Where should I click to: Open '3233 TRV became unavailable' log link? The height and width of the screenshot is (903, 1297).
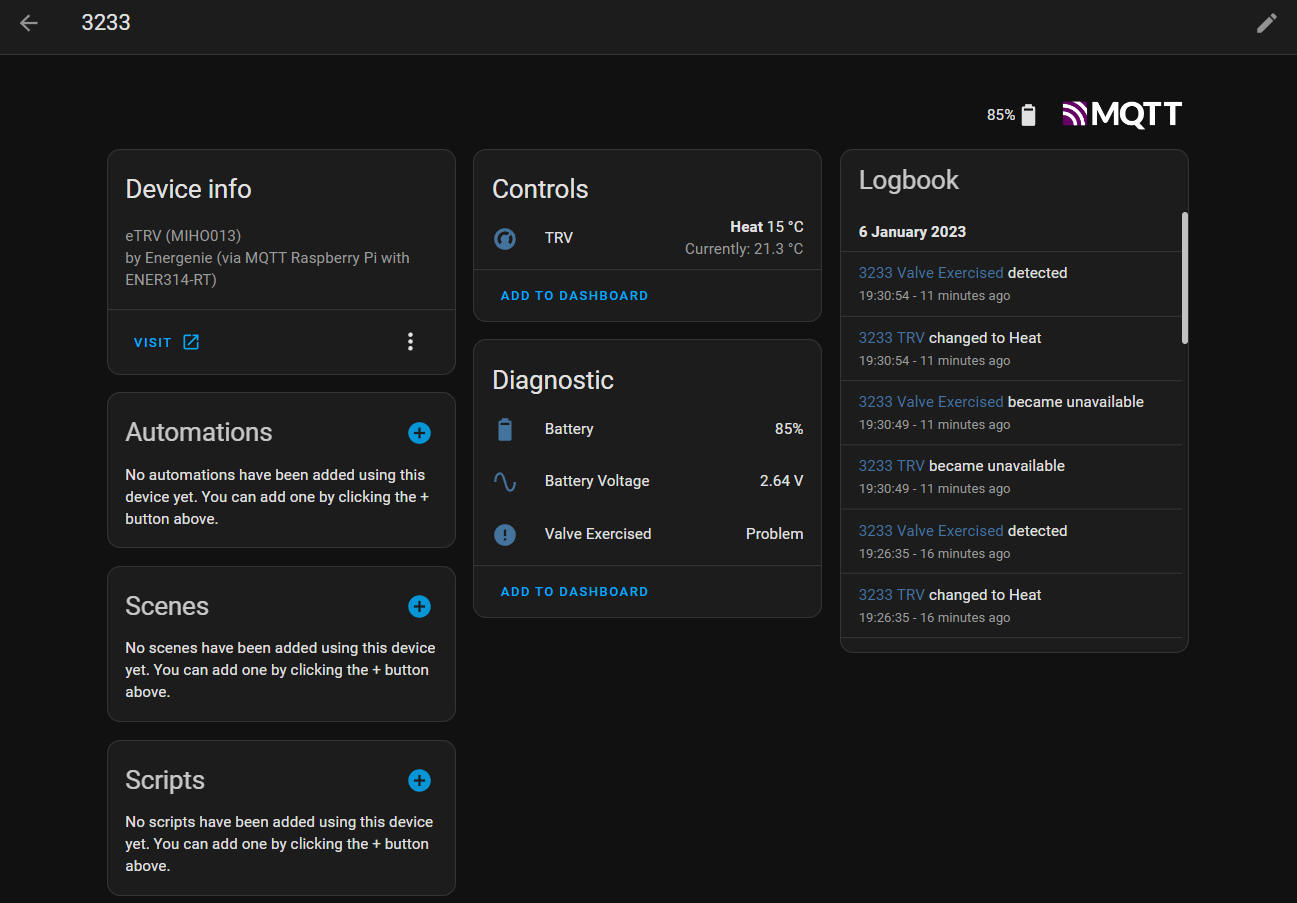point(891,466)
